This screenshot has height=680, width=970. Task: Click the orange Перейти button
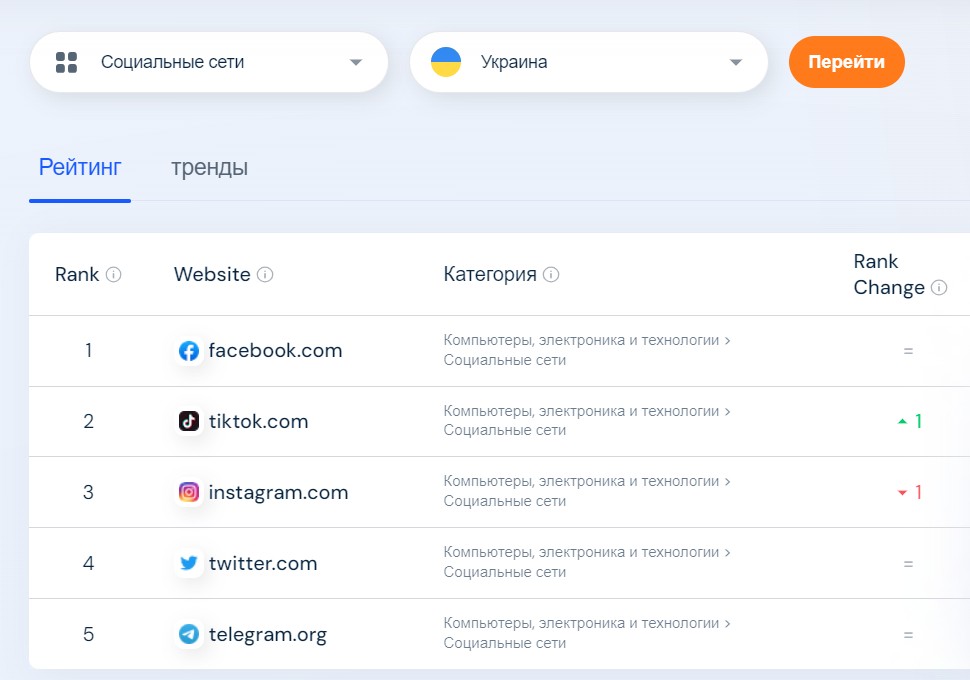click(x=846, y=62)
